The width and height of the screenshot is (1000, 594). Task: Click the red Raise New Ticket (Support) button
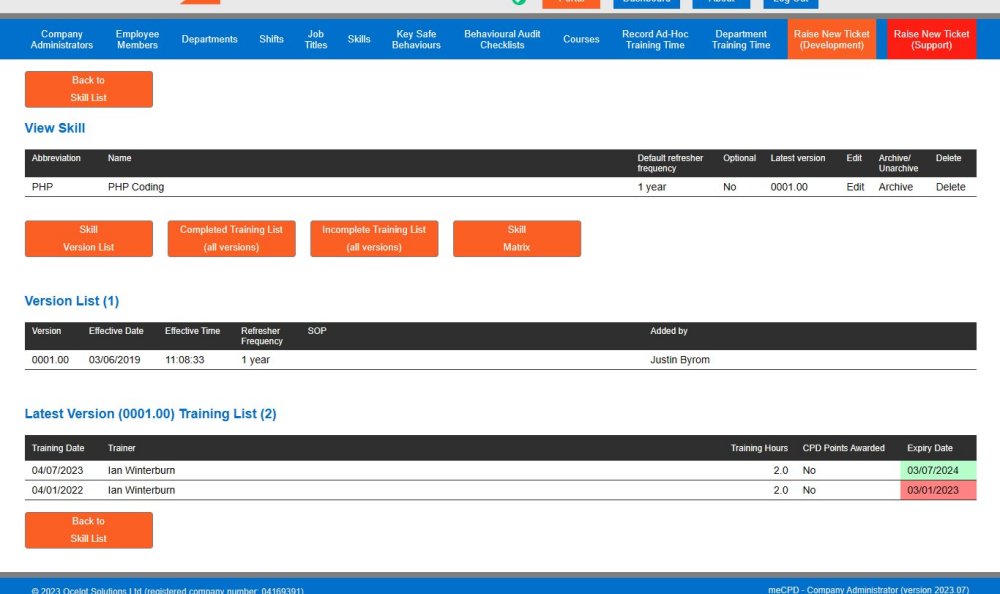931,40
